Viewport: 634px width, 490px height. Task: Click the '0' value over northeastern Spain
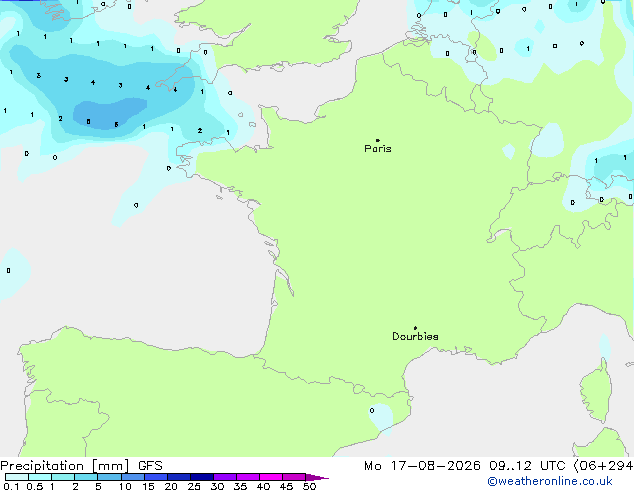[372, 411]
